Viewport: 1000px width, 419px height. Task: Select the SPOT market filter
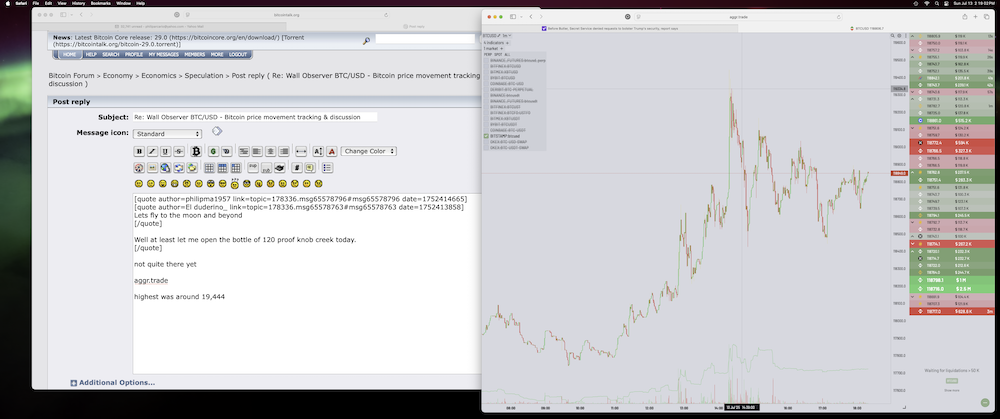click(x=498, y=54)
